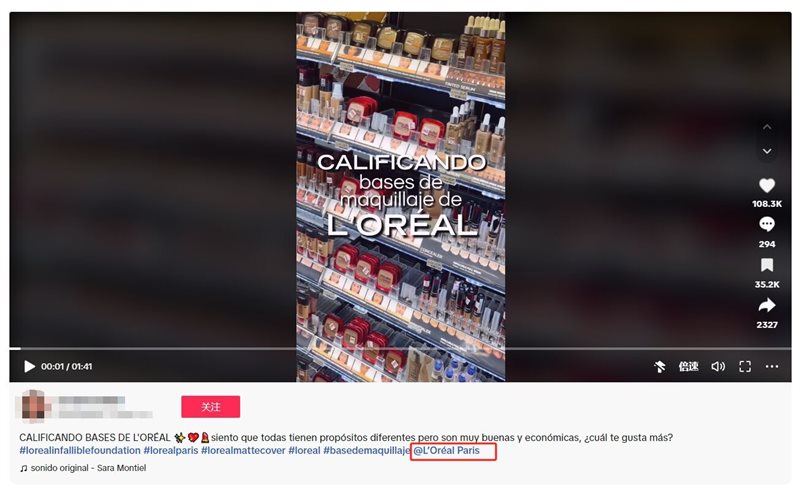The image size is (800, 494).
Task: Open the #basedemaquillaje hashtag
Action: tap(366, 451)
